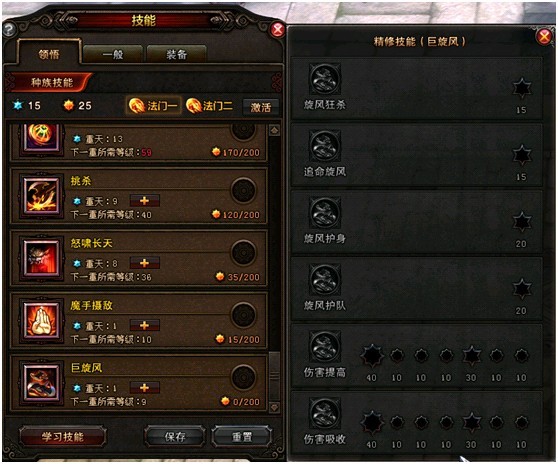Activate the first 40-point star on 伤害提高
The width and height of the screenshot is (558, 464).
point(372,355)
